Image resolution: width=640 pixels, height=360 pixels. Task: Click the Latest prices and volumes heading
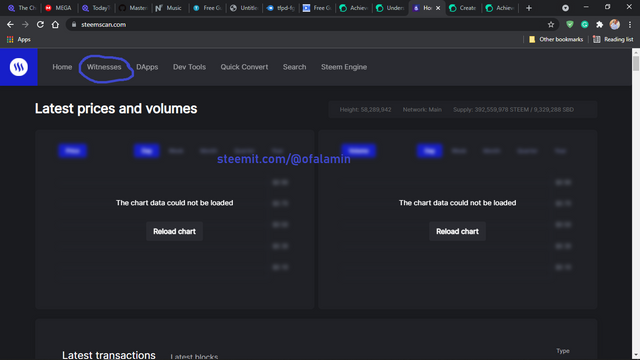click(116, 109)
